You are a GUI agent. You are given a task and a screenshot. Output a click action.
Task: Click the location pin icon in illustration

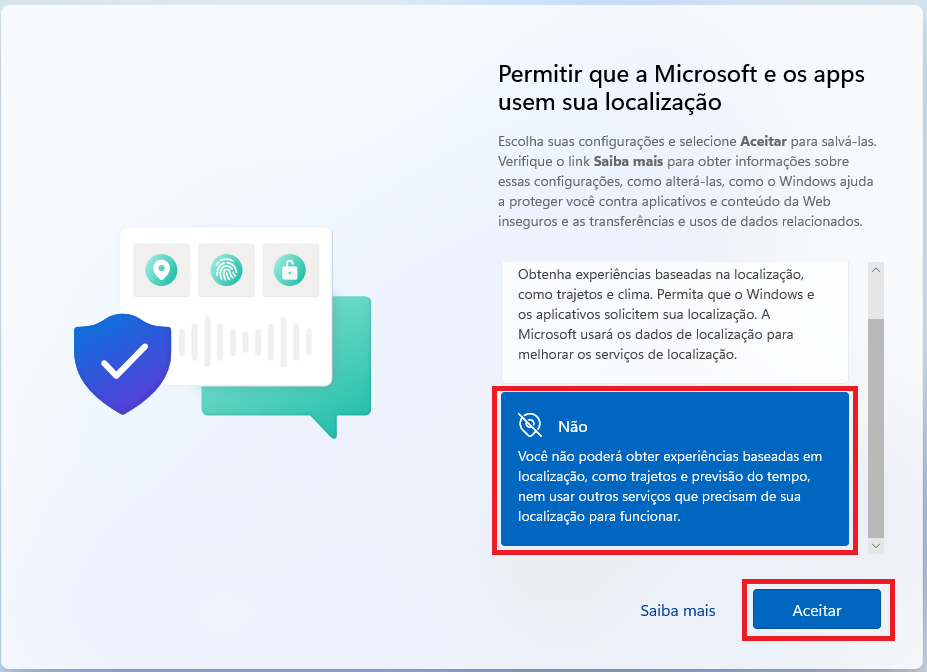tap(161, 270)
